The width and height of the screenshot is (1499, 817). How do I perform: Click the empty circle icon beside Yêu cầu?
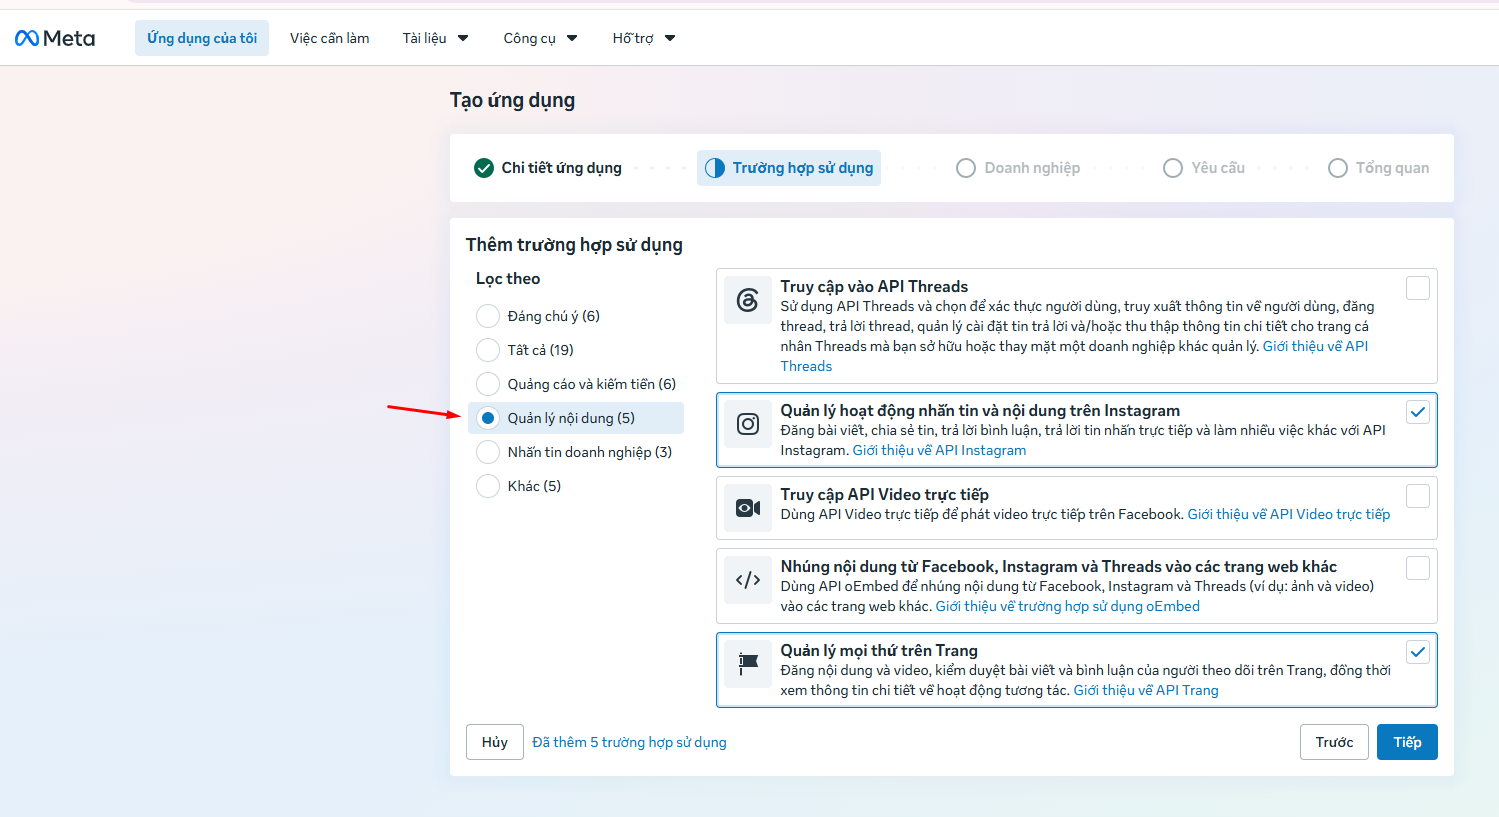[1173, 168]
